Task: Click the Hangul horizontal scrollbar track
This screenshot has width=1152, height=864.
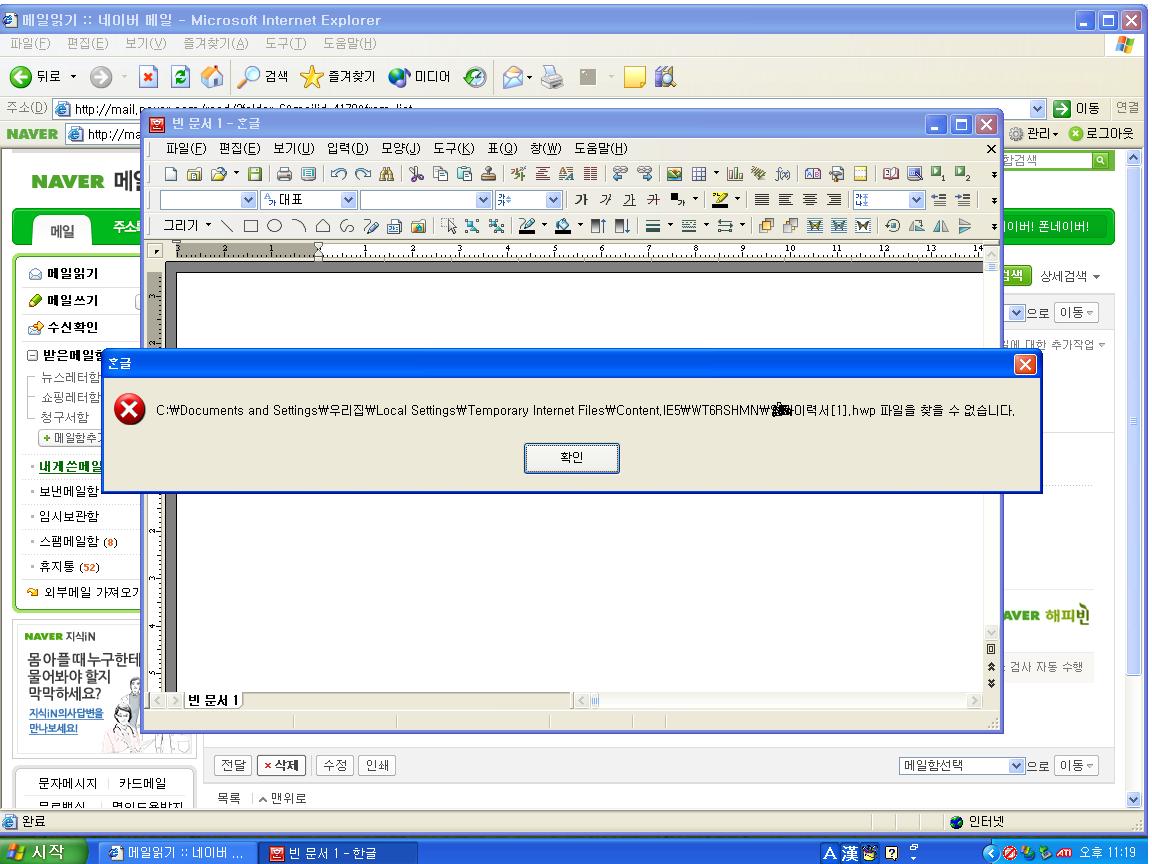Action: (779, 701)
